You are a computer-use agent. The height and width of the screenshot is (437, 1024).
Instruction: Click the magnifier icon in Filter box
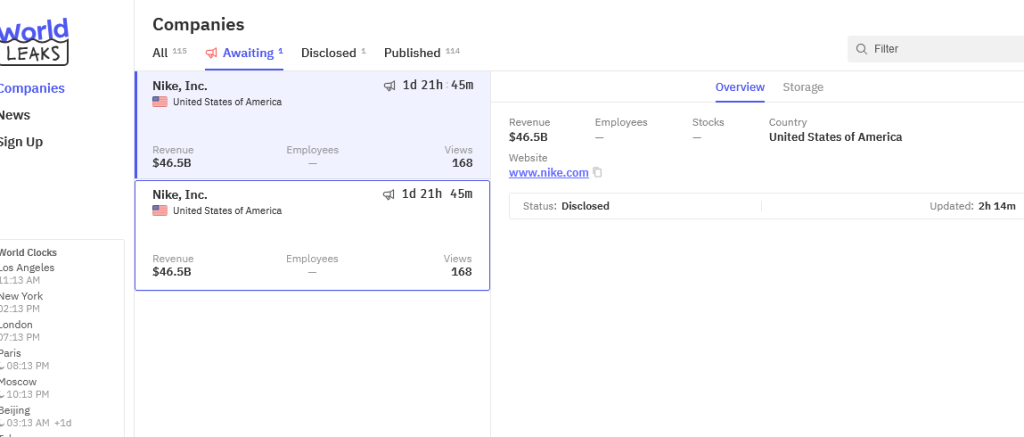tap(860, 49)
